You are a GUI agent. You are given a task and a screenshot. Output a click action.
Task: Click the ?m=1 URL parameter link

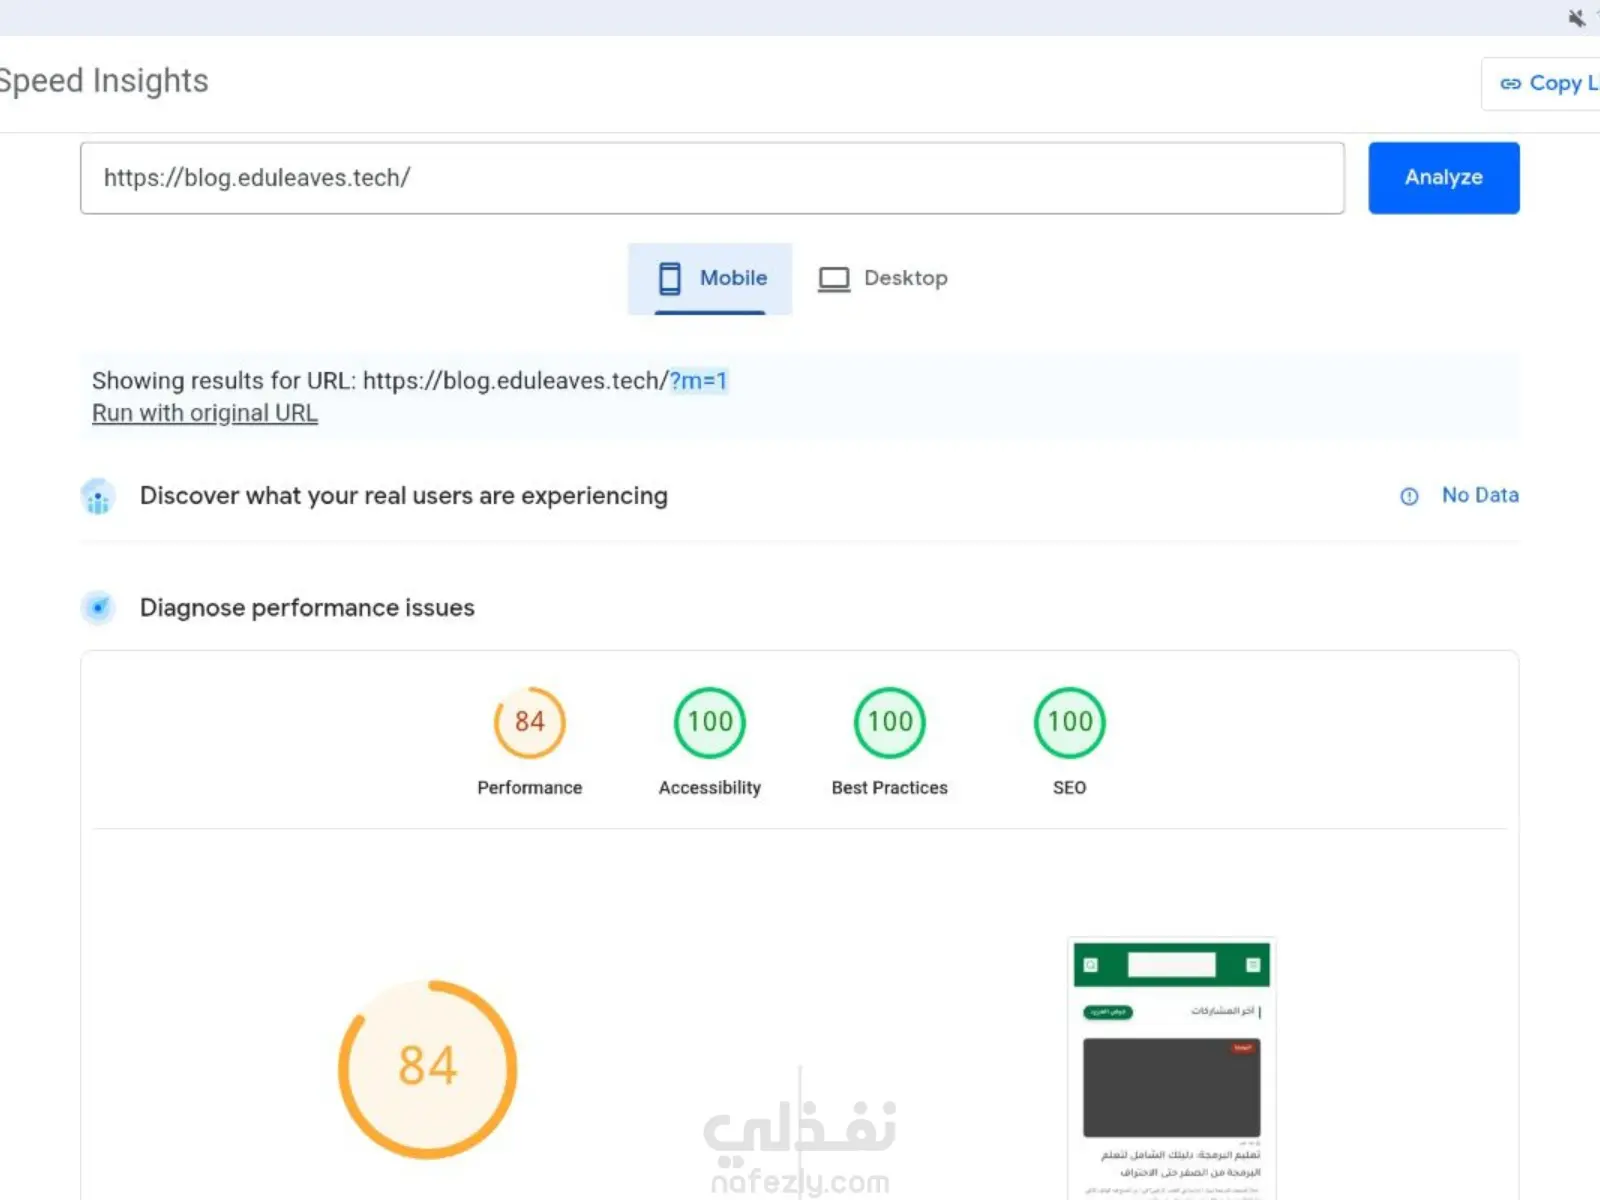coord(698,381)
